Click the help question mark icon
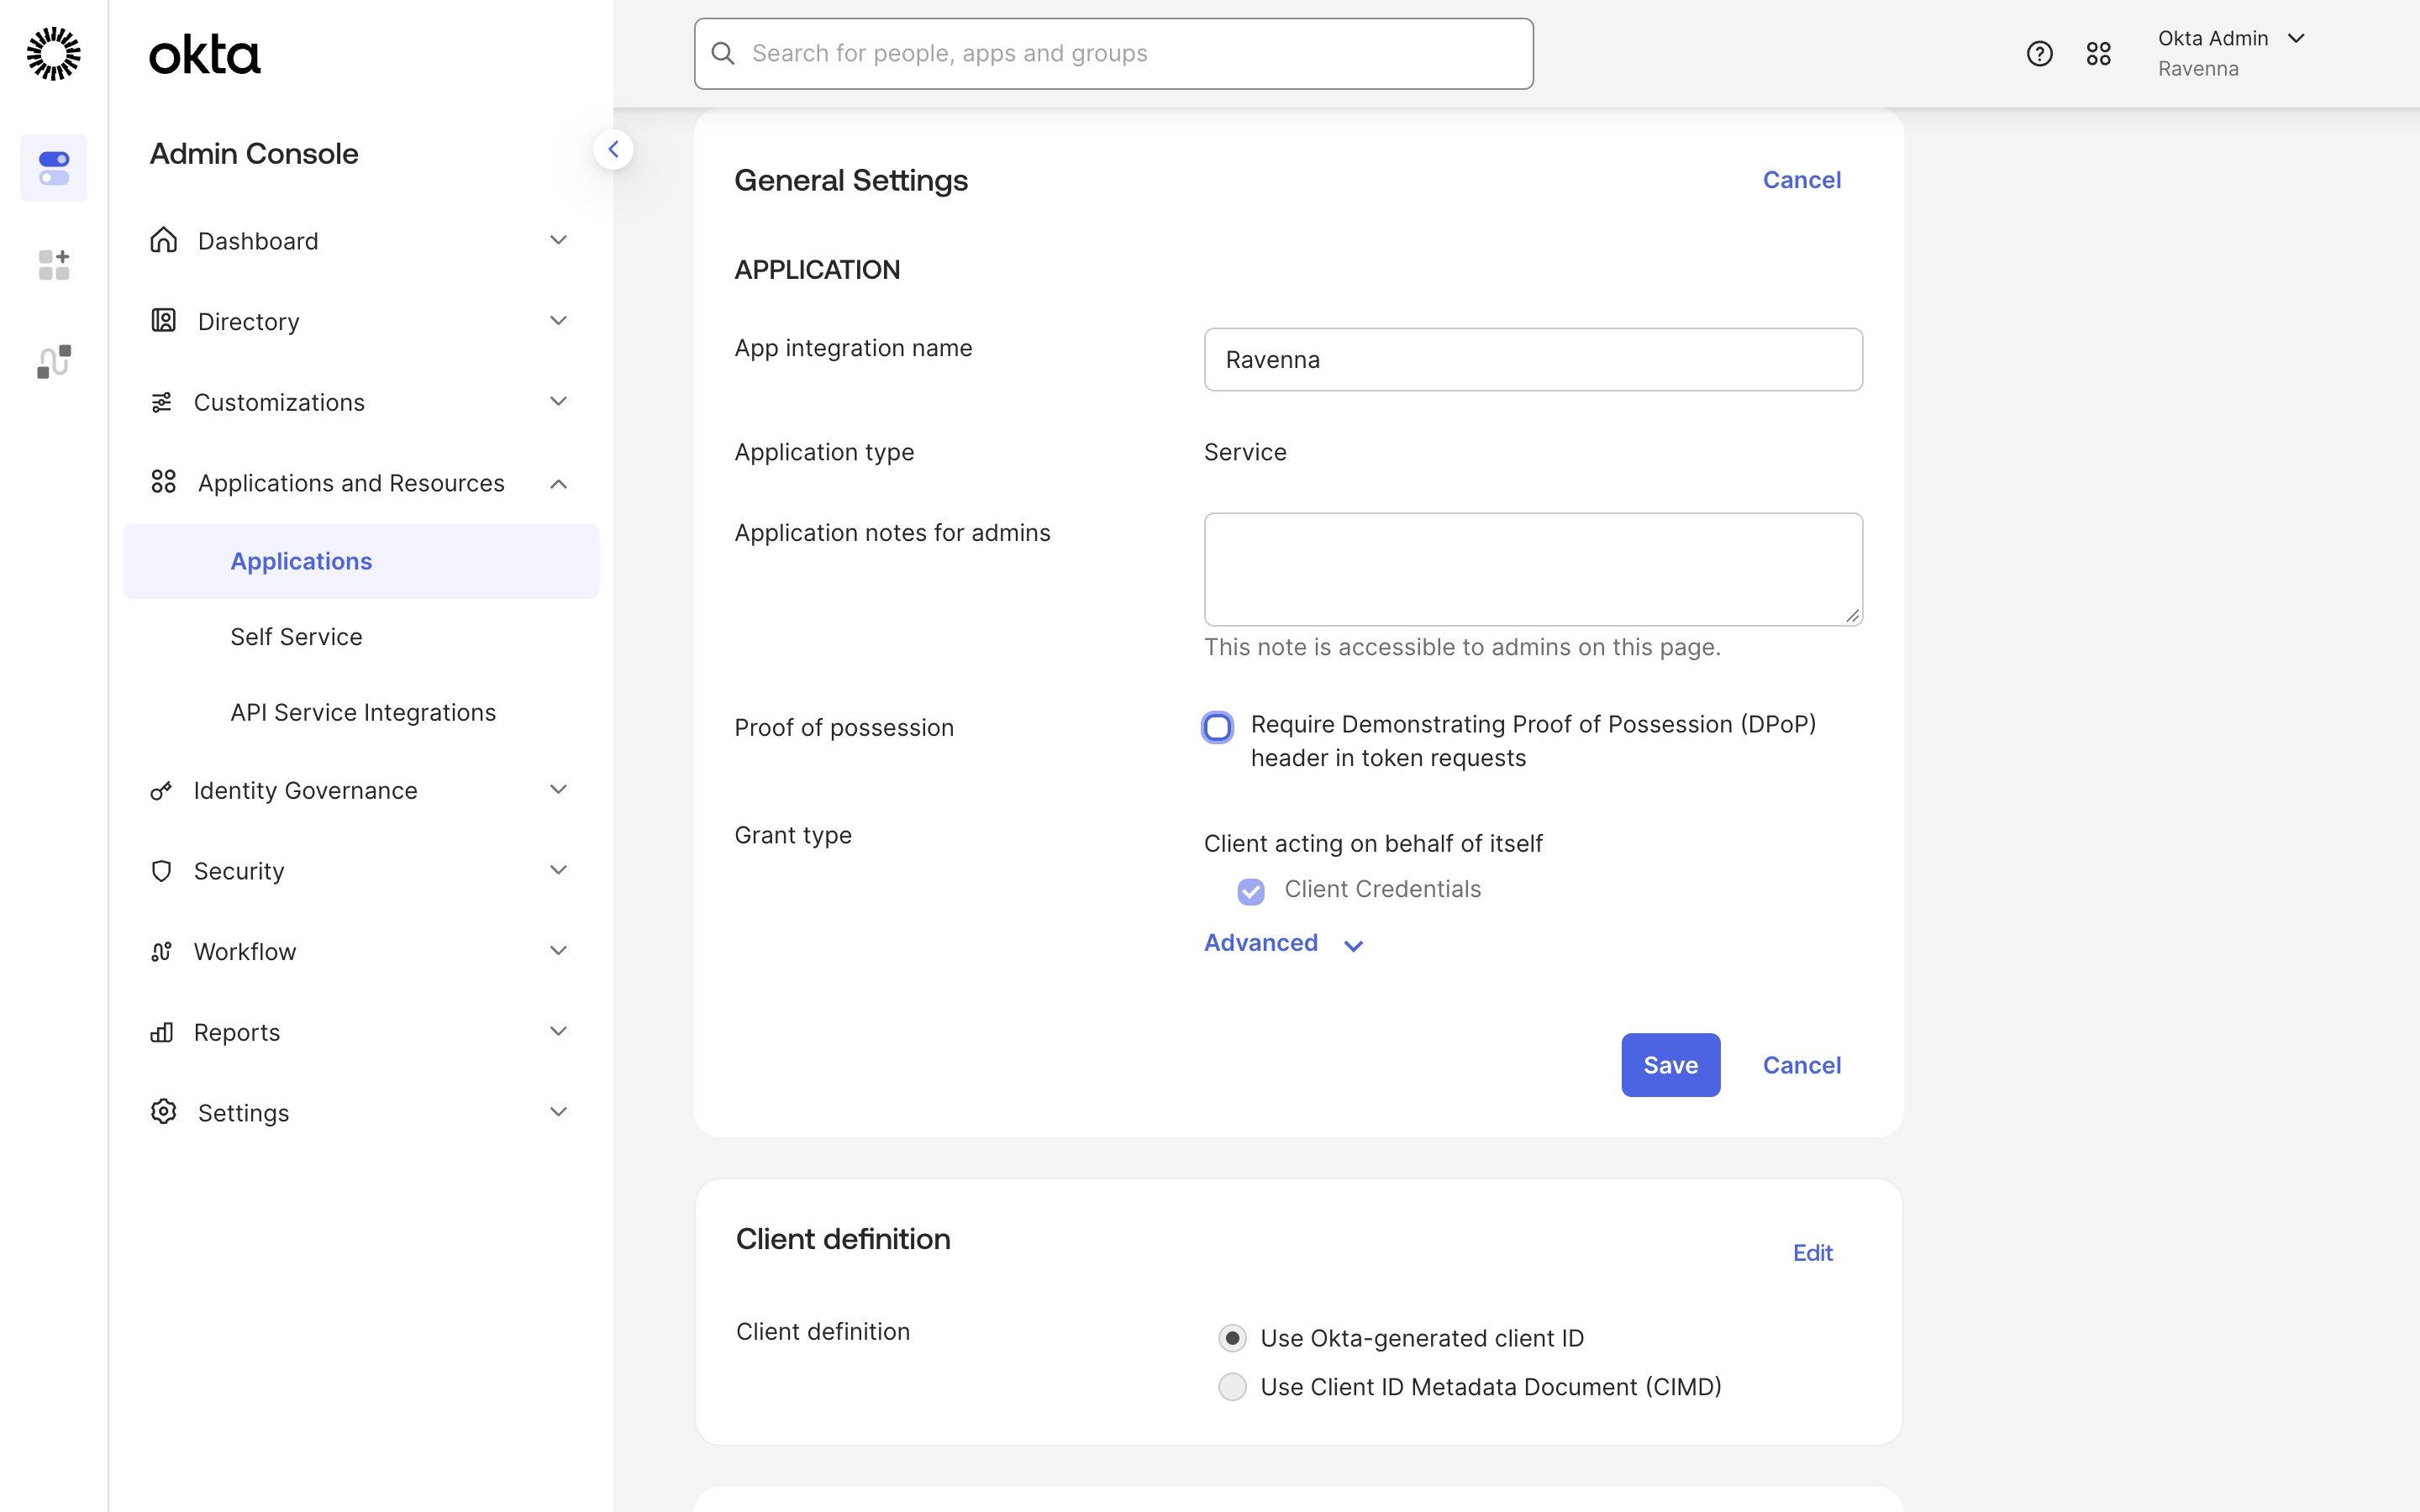The image size is (2420, 1512). click(x=2039, y=53)
